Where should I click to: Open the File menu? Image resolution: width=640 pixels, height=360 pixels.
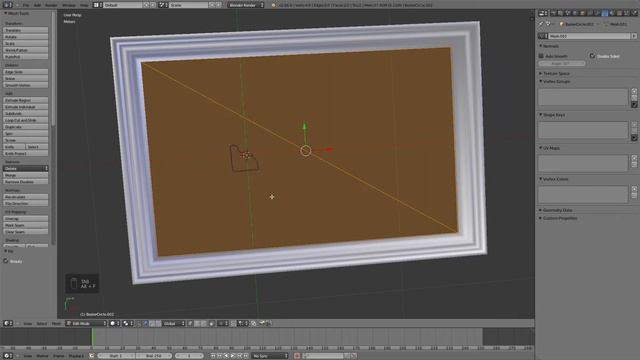point(26,5)
